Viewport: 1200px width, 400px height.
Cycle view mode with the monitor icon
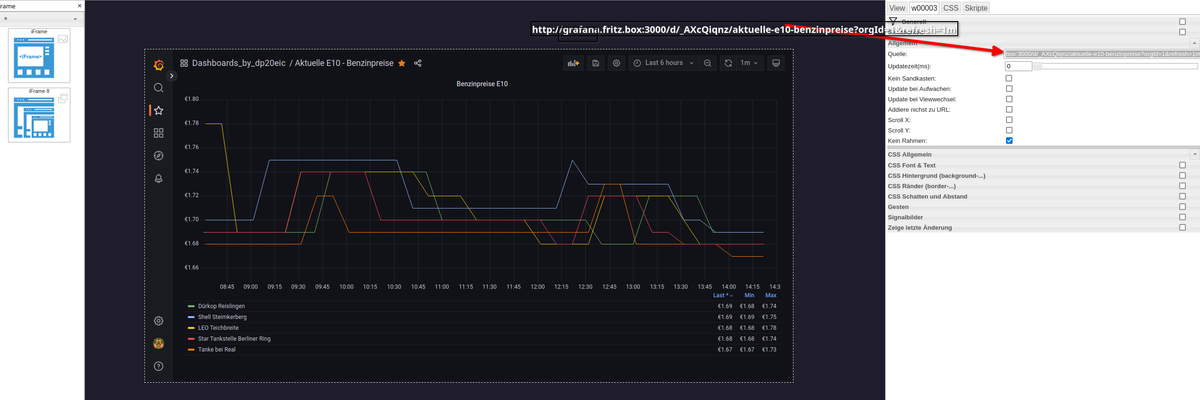tap(776, 63)
